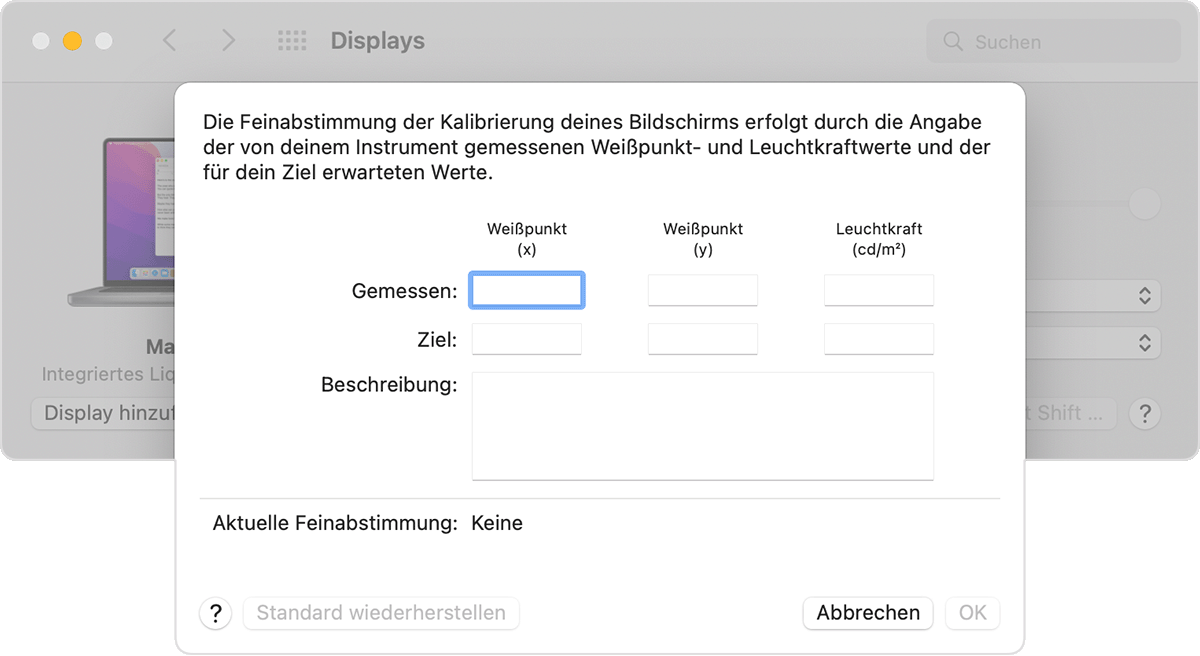Click the back arrow in the toolbar
Image resolution: width=1200 pixels, height=656 pixels.
click(x=169, y=41)
